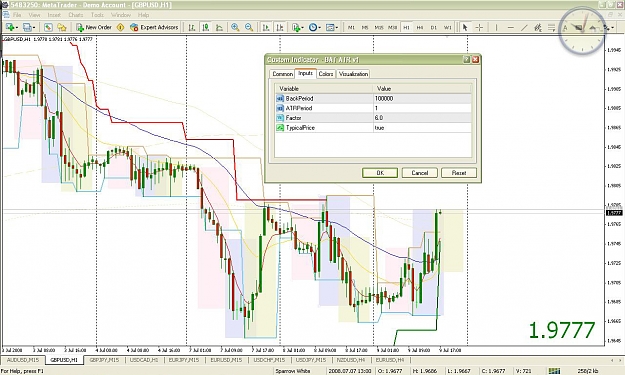Select the W1 timeframe

point(448,27)
